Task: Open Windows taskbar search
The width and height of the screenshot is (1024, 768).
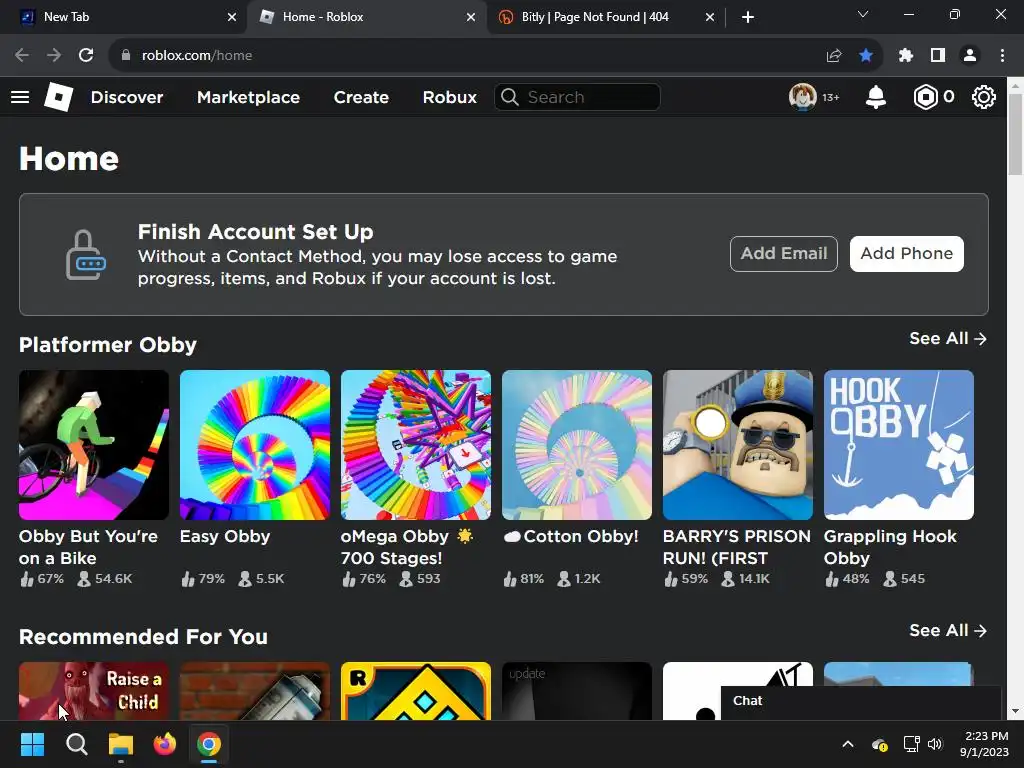Action: [76, 744]
